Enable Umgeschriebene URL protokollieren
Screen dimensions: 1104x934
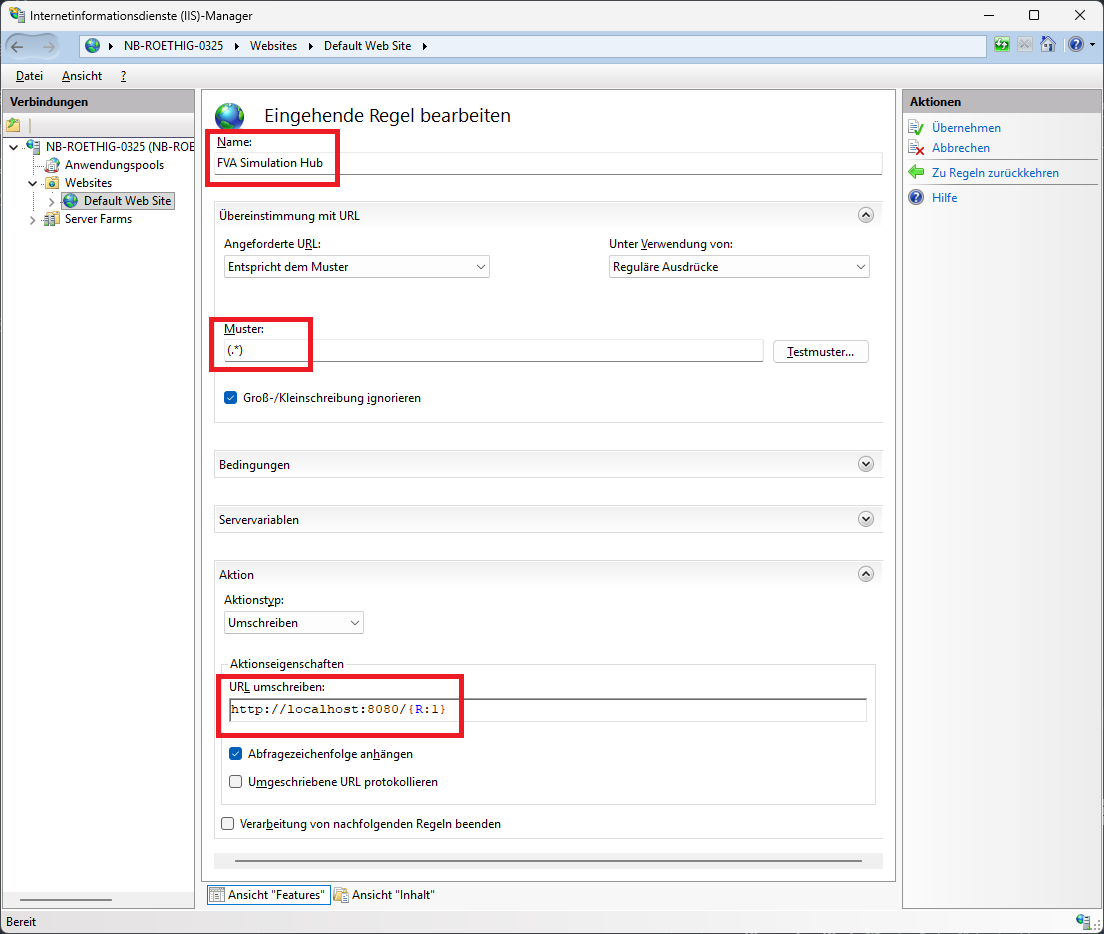[234, 781]
